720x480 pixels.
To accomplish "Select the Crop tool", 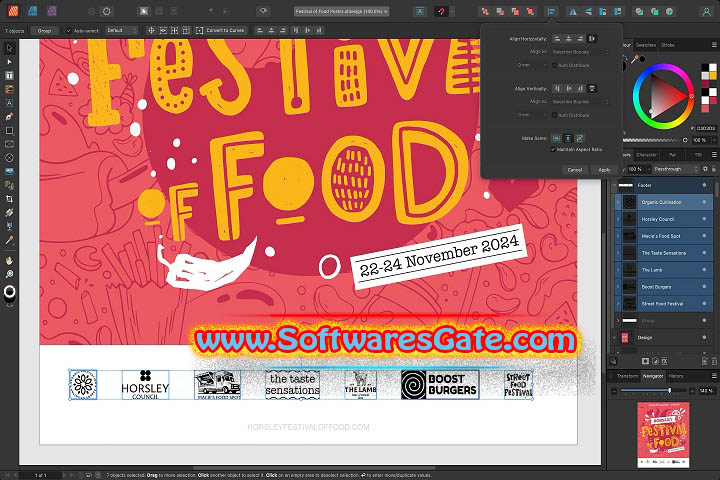I will click(x=9, y=199).
